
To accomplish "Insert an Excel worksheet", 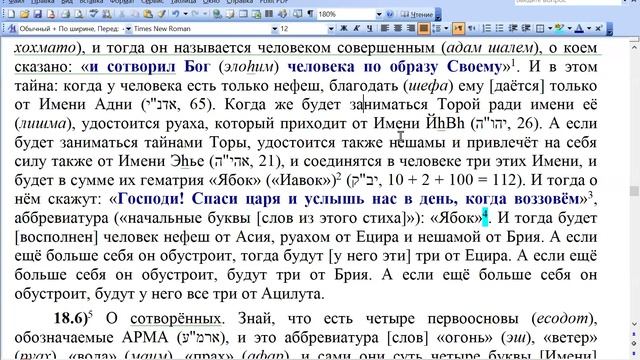I will pos(256,14).
